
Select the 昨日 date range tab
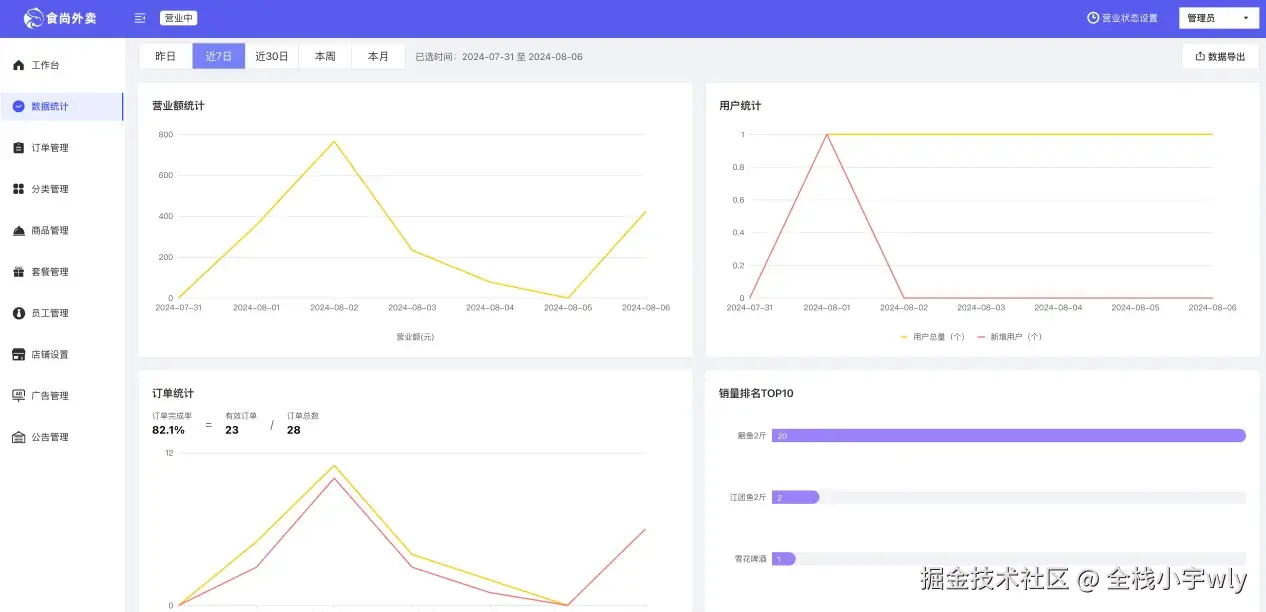coord(165,57)
